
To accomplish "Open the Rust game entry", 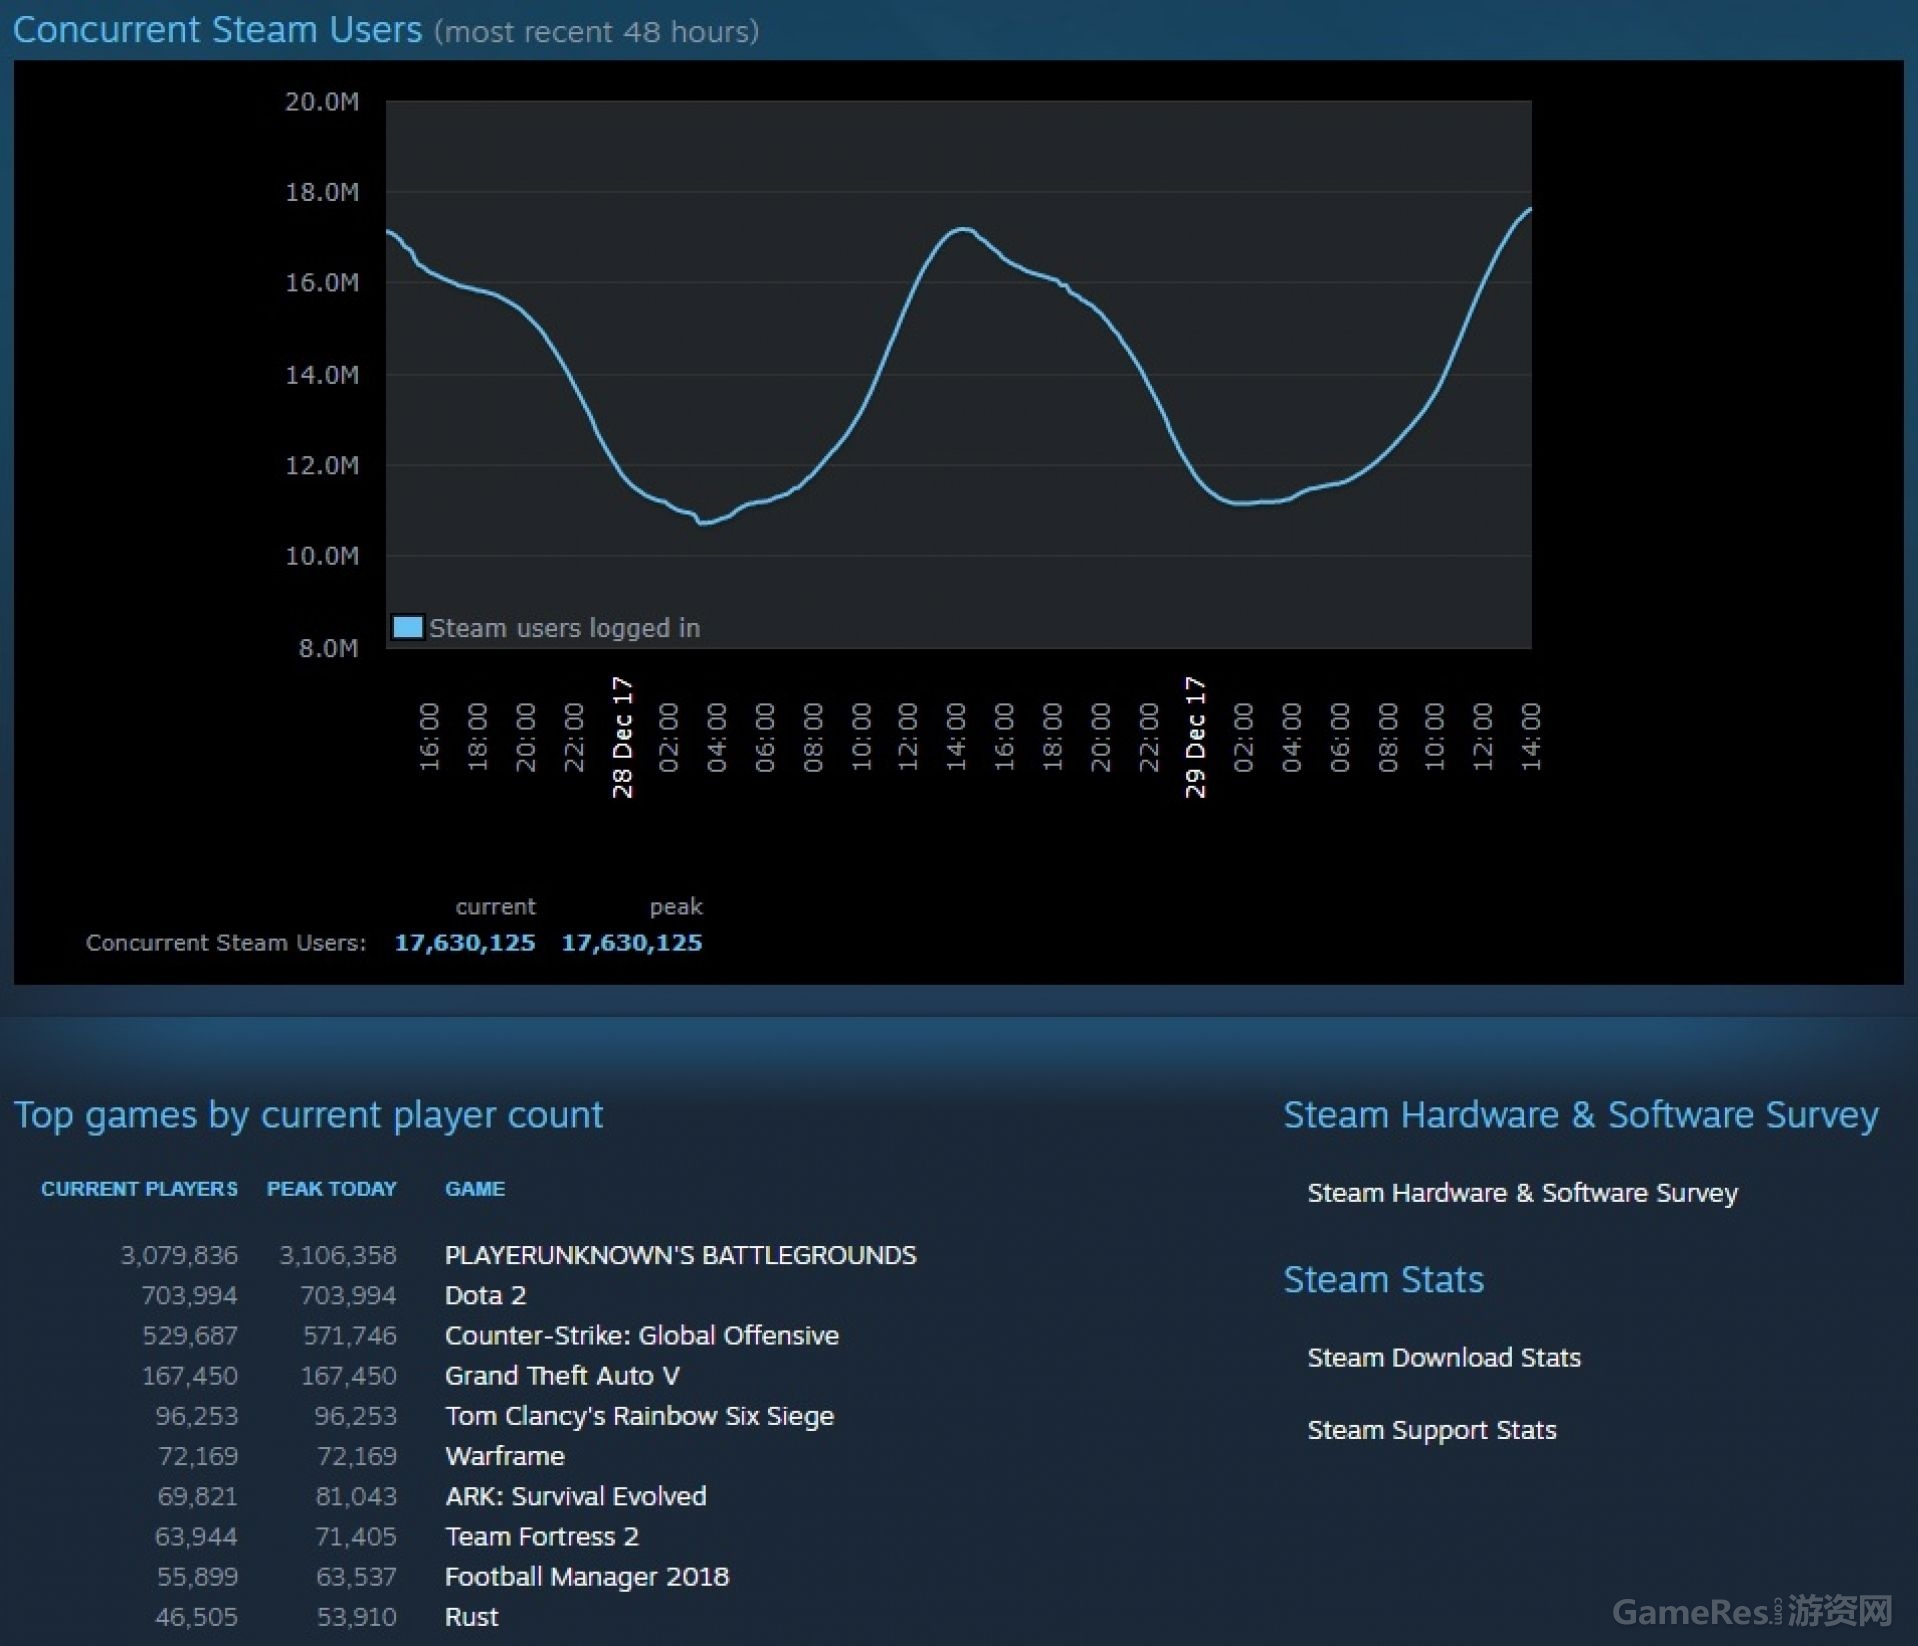I will (471, 1617).
